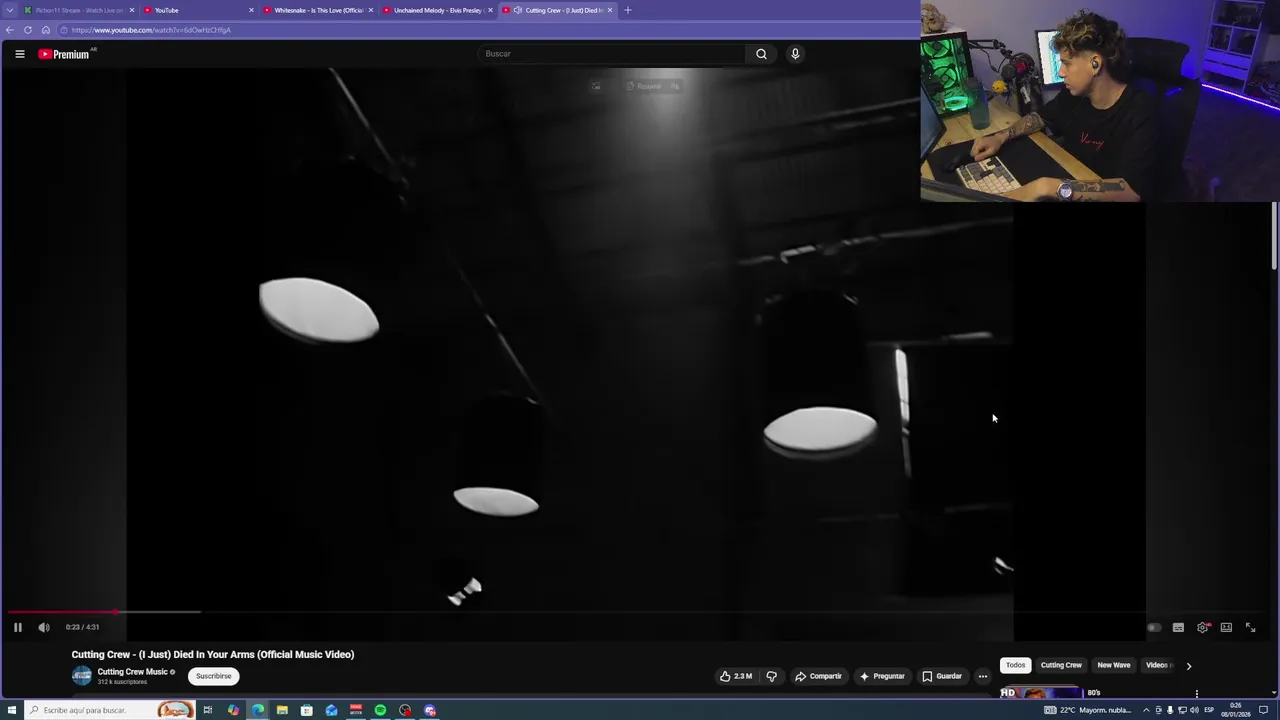Mute the video volume
1280x720 pixels.
[x=44, y=627]
